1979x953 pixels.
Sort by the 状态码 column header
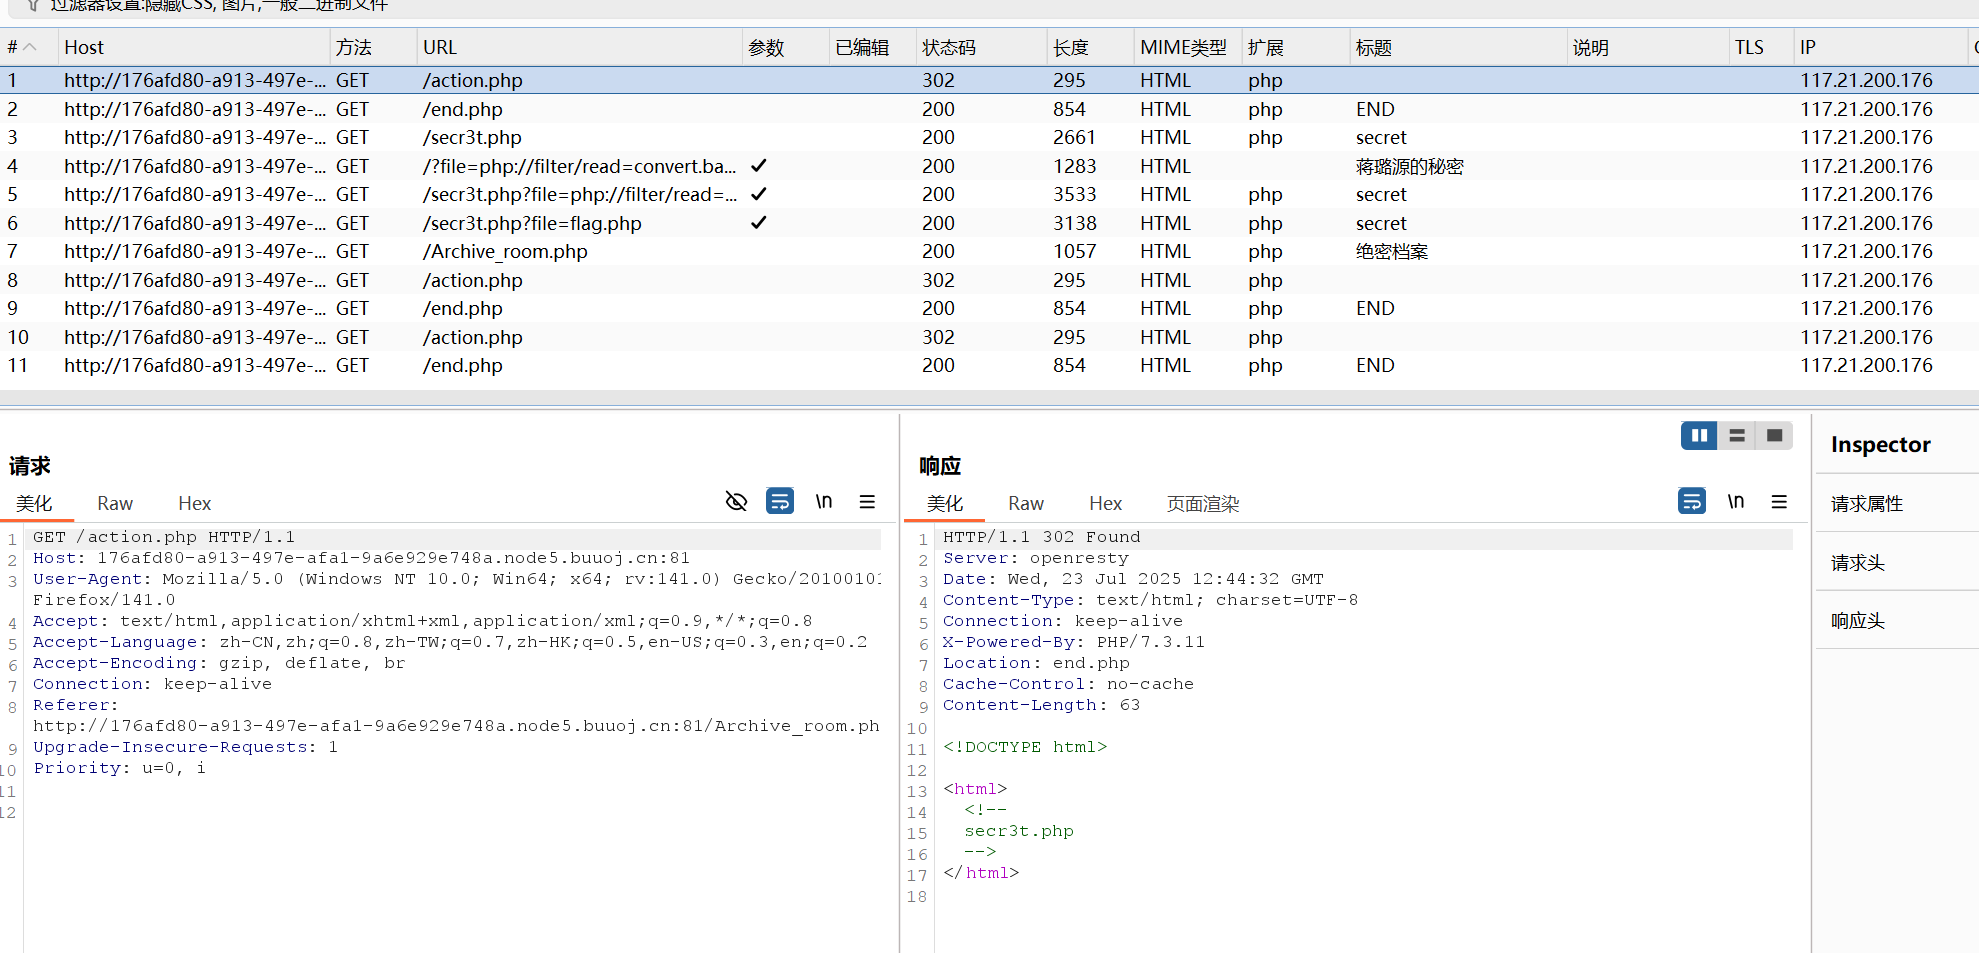tap(980, 47)
